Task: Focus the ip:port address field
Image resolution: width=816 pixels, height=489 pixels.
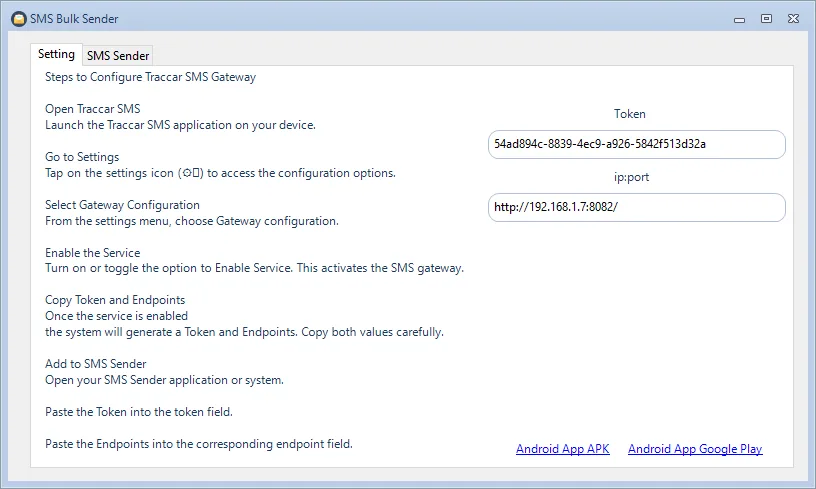Action: click(636, 208)
